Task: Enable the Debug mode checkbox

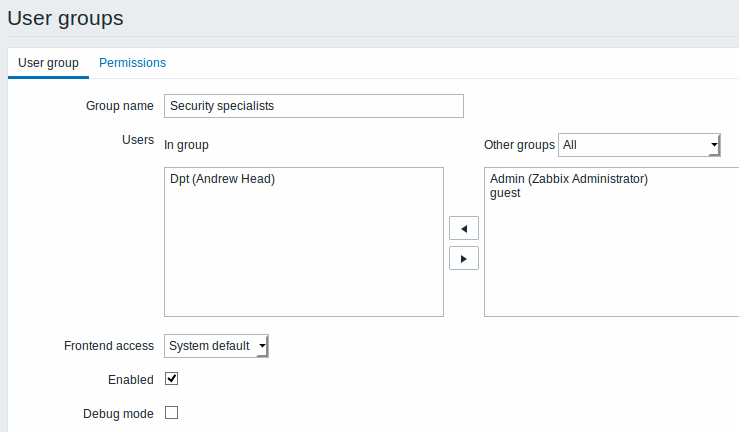Action: pyautogui.click(x=171, y=412)
